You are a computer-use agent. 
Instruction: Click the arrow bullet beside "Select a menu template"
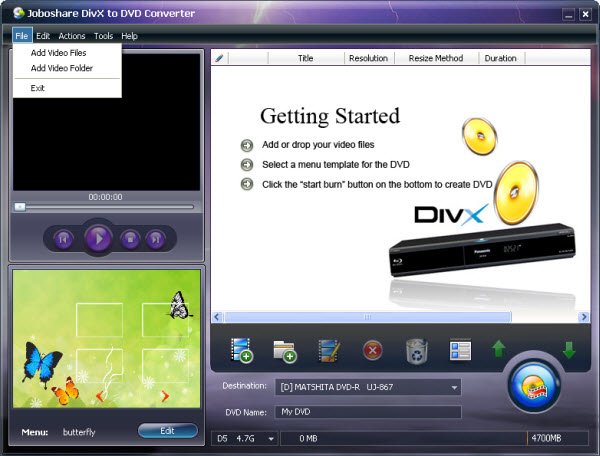pos(247,165)
